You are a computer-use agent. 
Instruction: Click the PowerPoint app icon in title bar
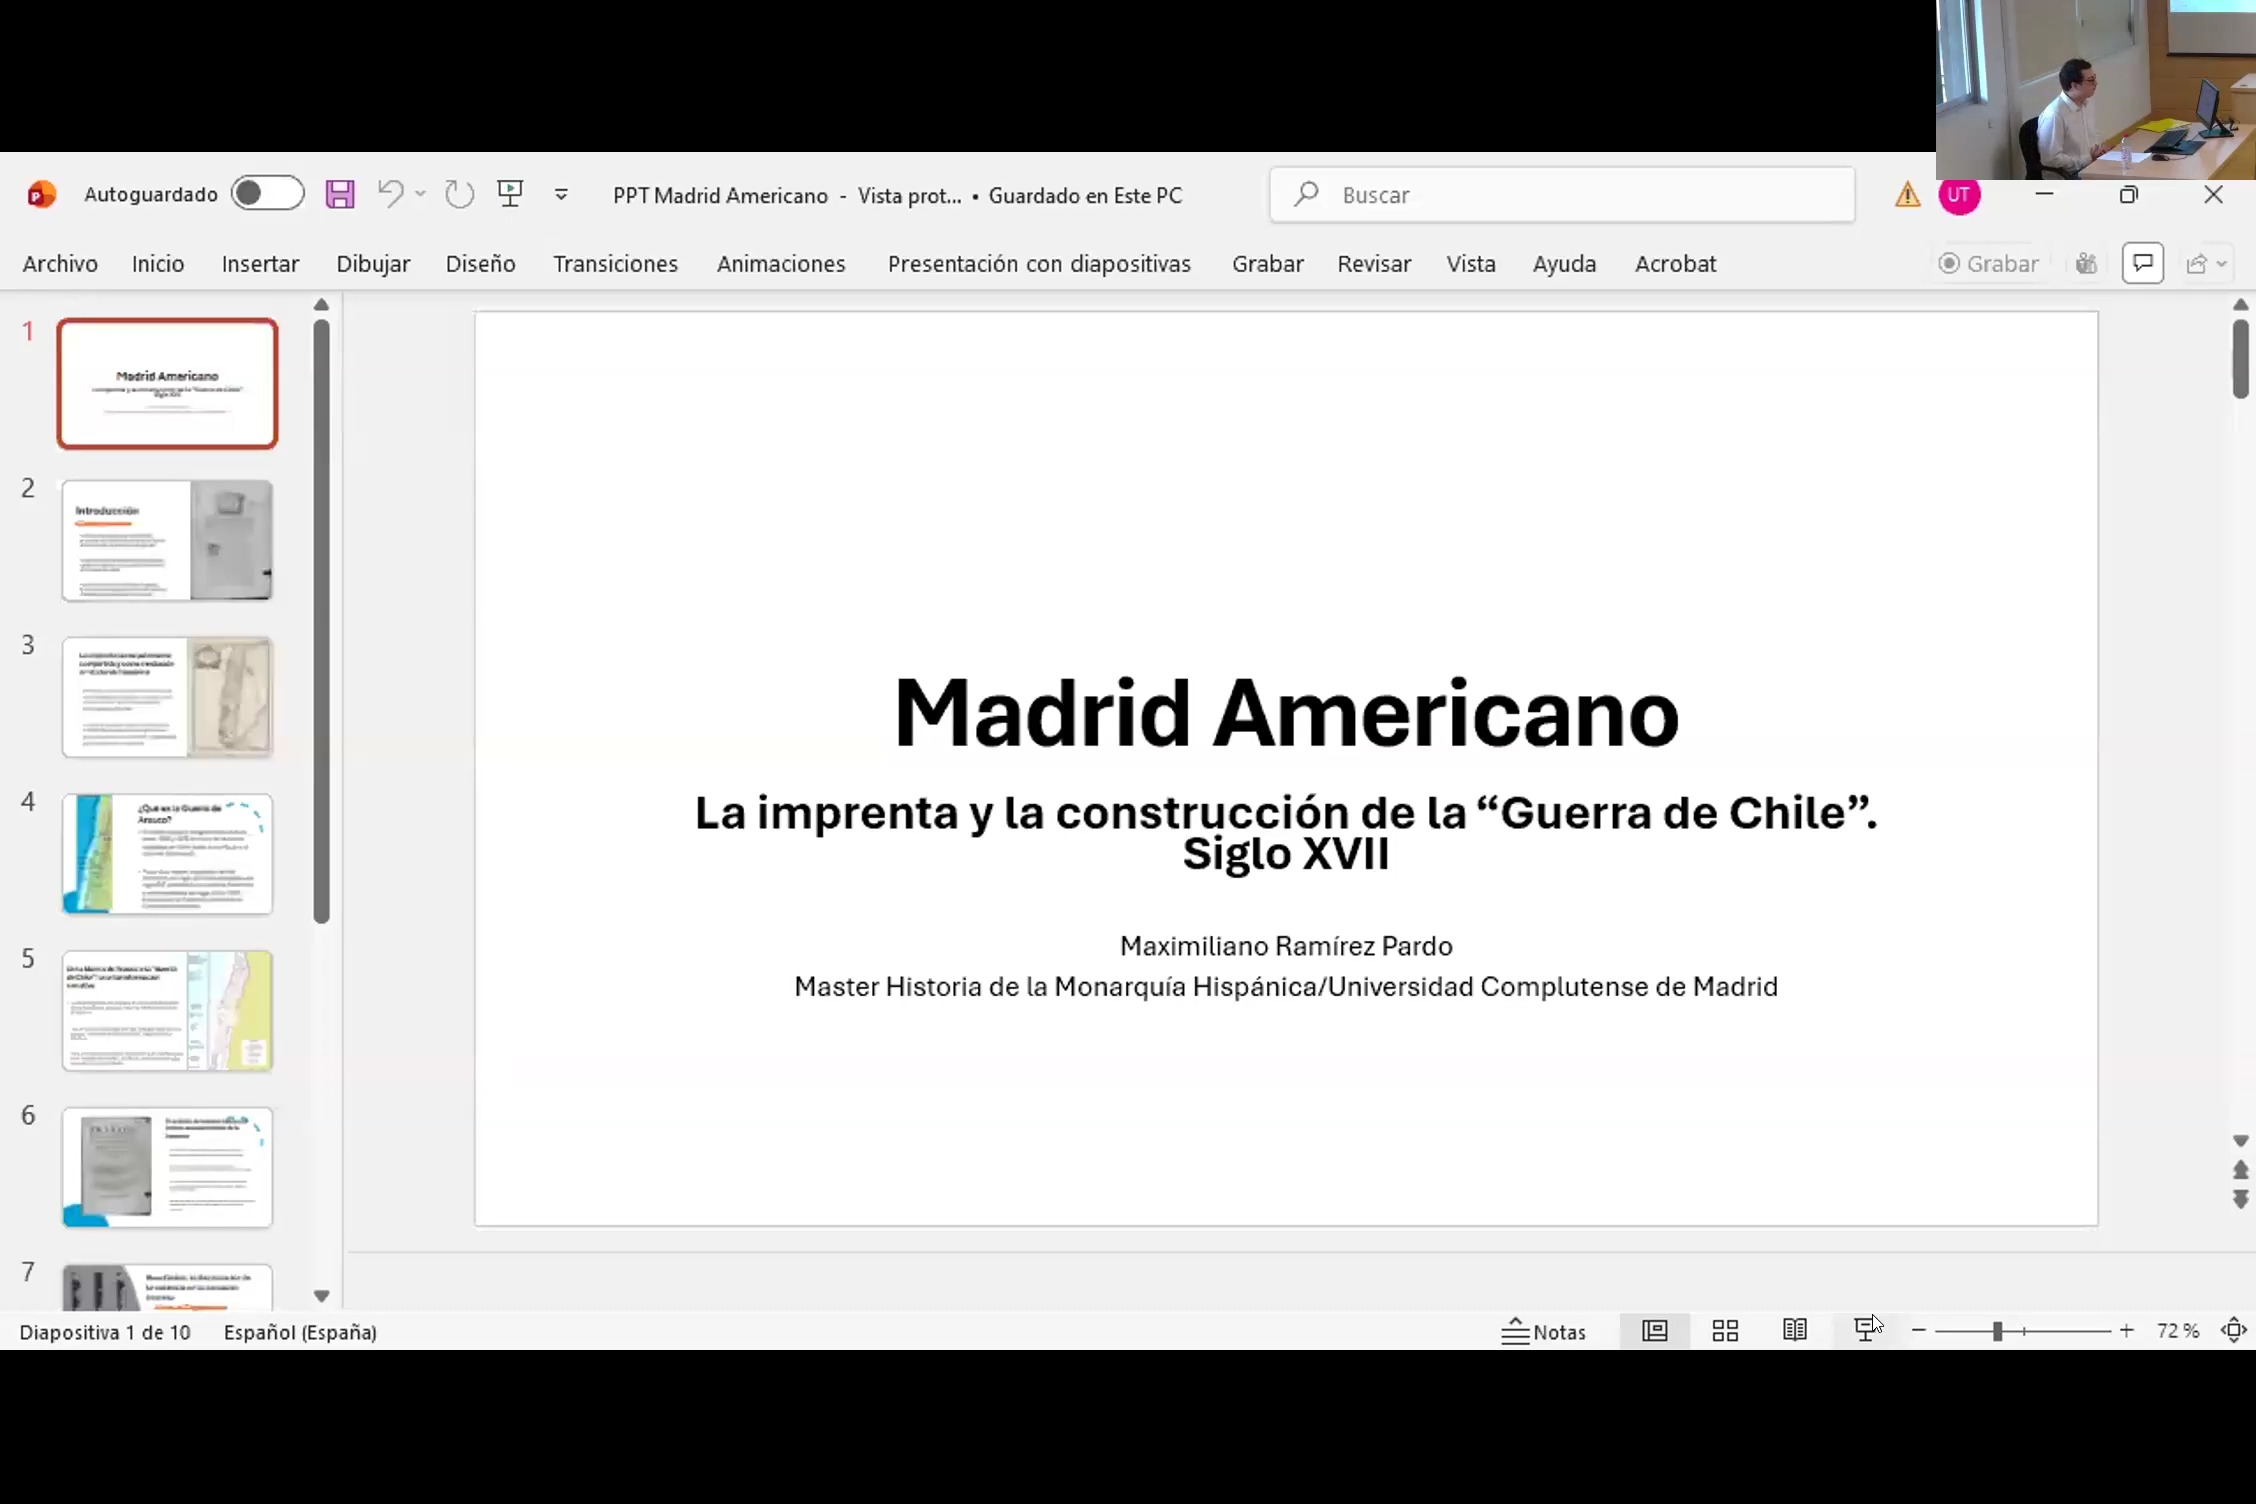[41, 194]
